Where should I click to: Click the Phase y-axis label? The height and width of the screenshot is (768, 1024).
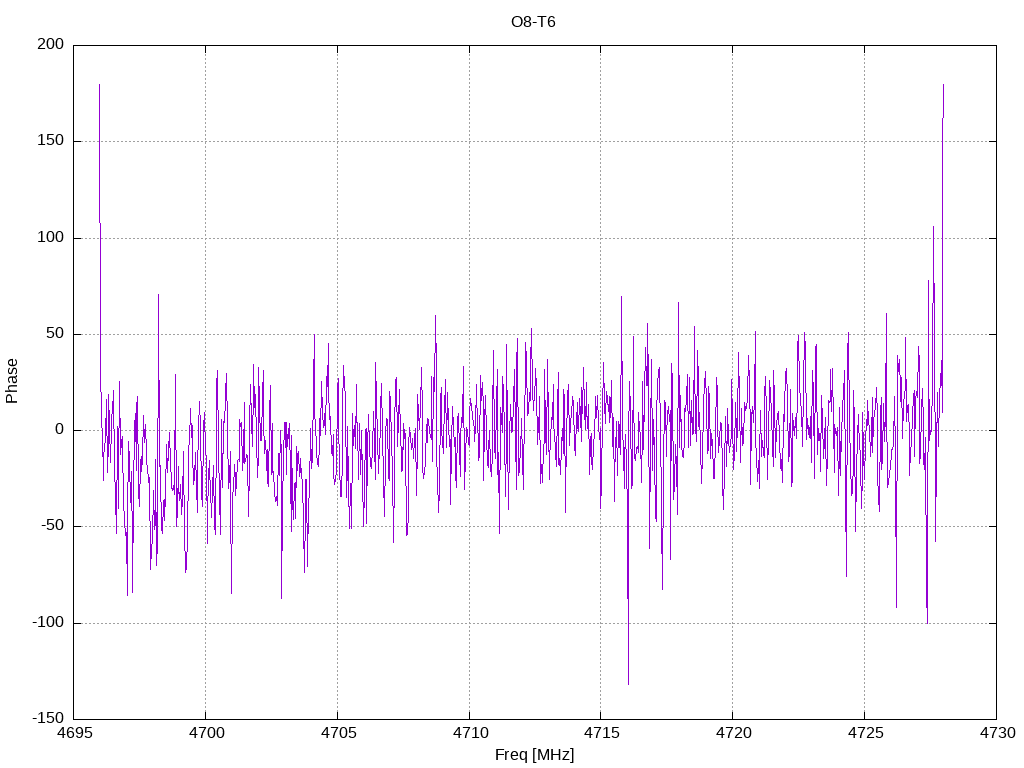pyautogui.click(x=12, y=381)
